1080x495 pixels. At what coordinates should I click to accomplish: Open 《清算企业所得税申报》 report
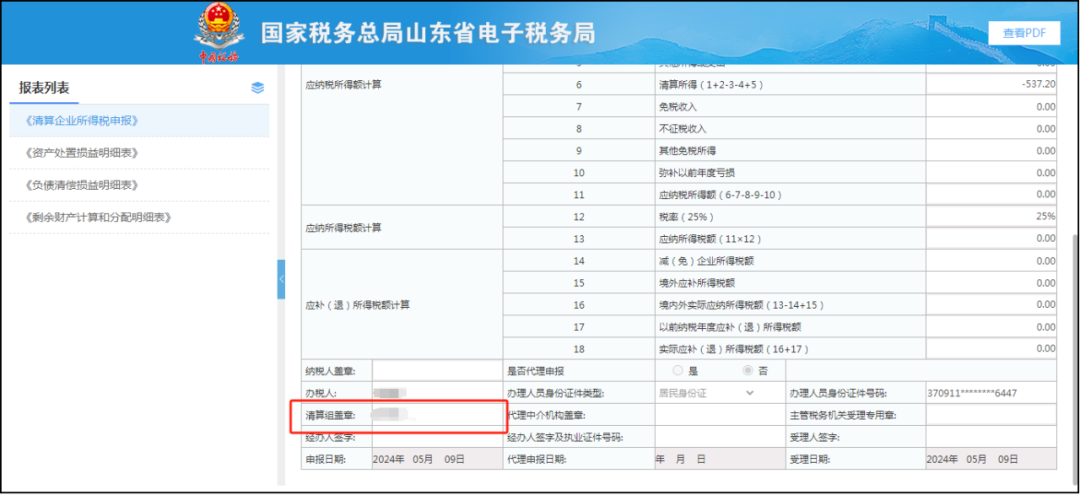(x=82, y=120)
